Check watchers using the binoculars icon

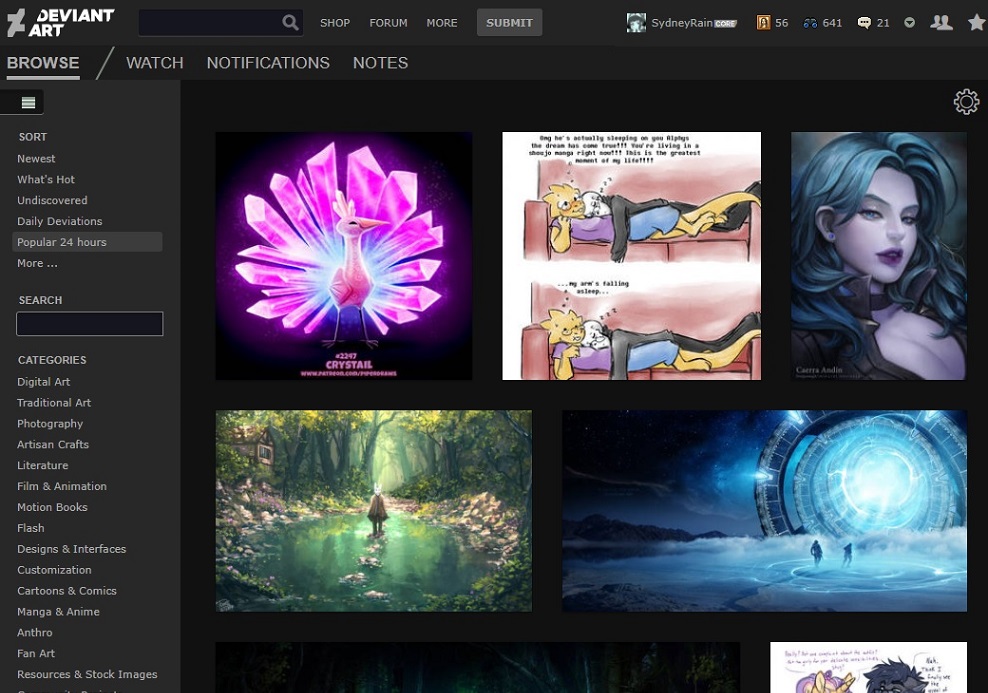pyautogui.click(x=810, y=21)
